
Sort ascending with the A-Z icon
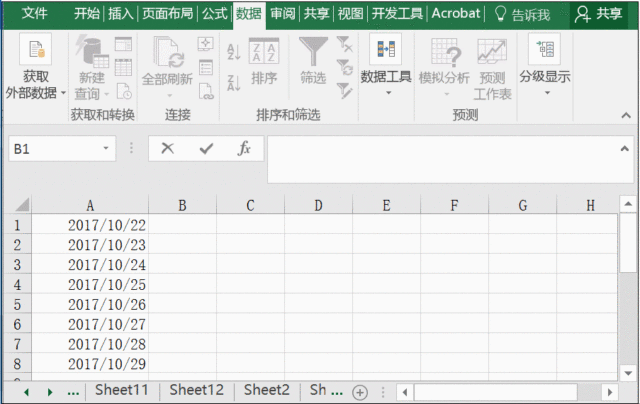click(233, 52)
